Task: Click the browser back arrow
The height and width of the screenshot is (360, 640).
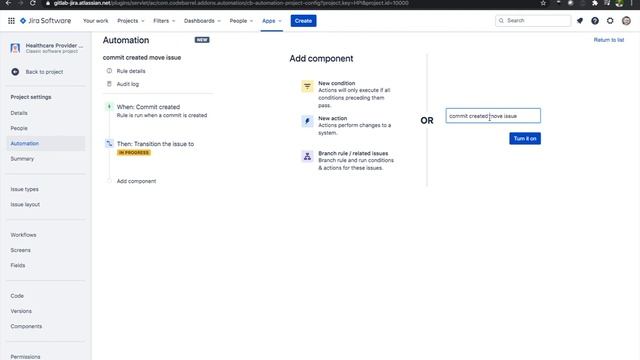Action: [8, 3]
